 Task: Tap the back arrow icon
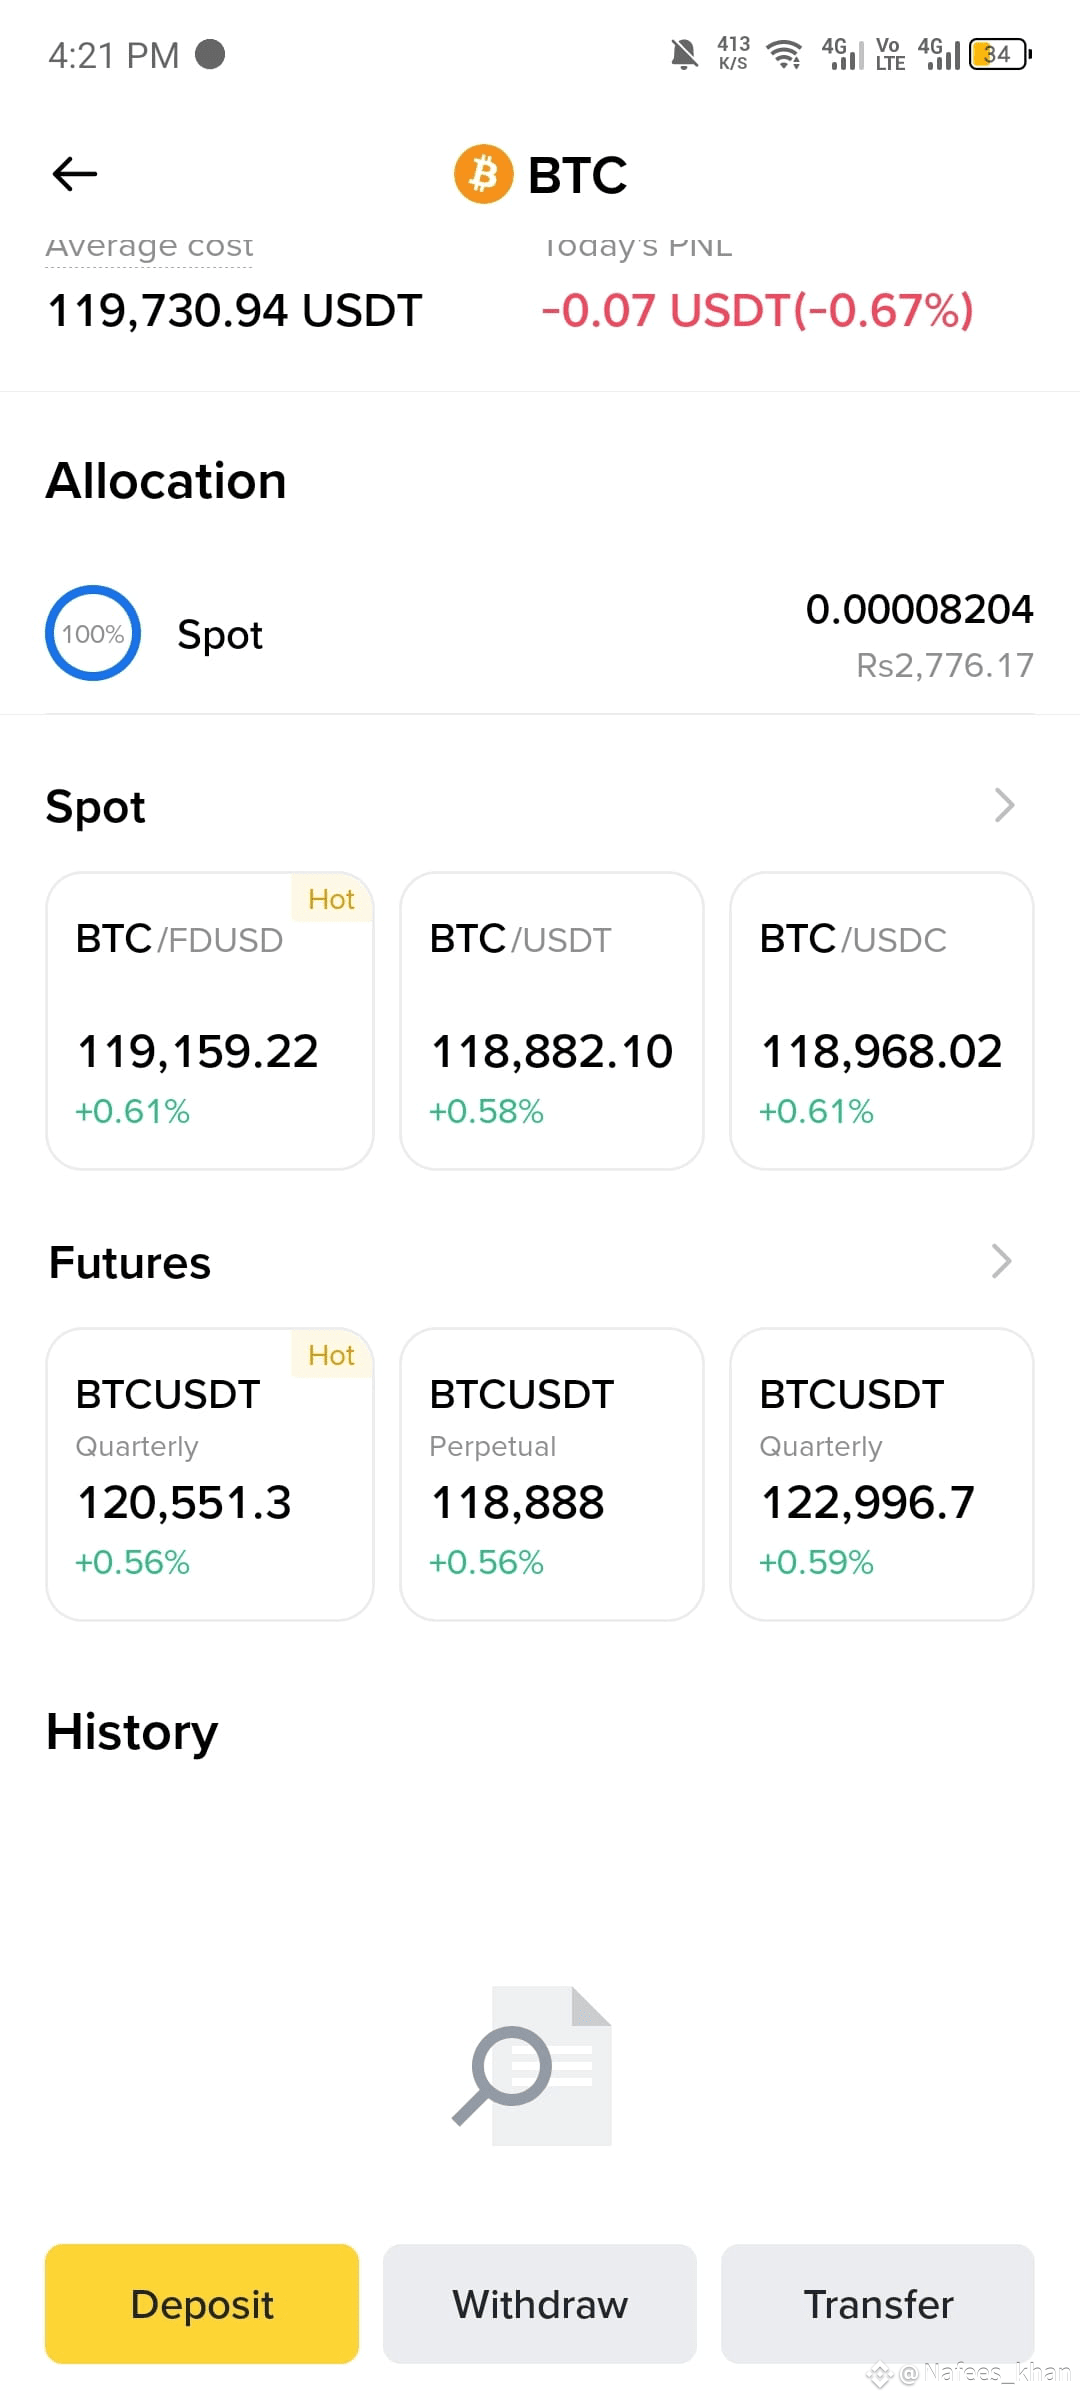pyautogui.click(x=75, y=174)
